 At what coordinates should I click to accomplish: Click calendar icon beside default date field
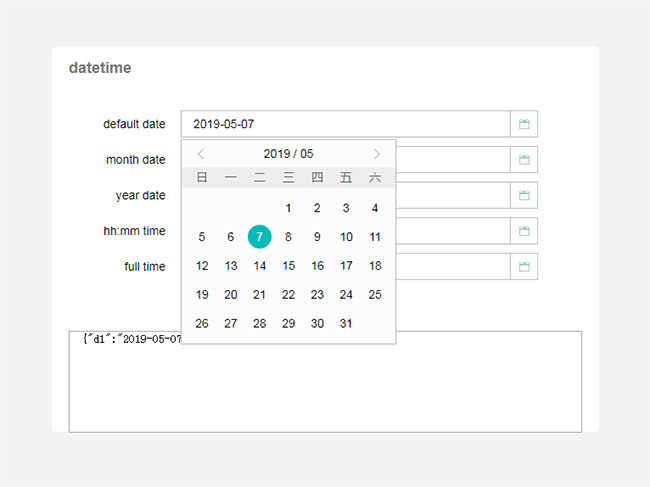(524, 124)
